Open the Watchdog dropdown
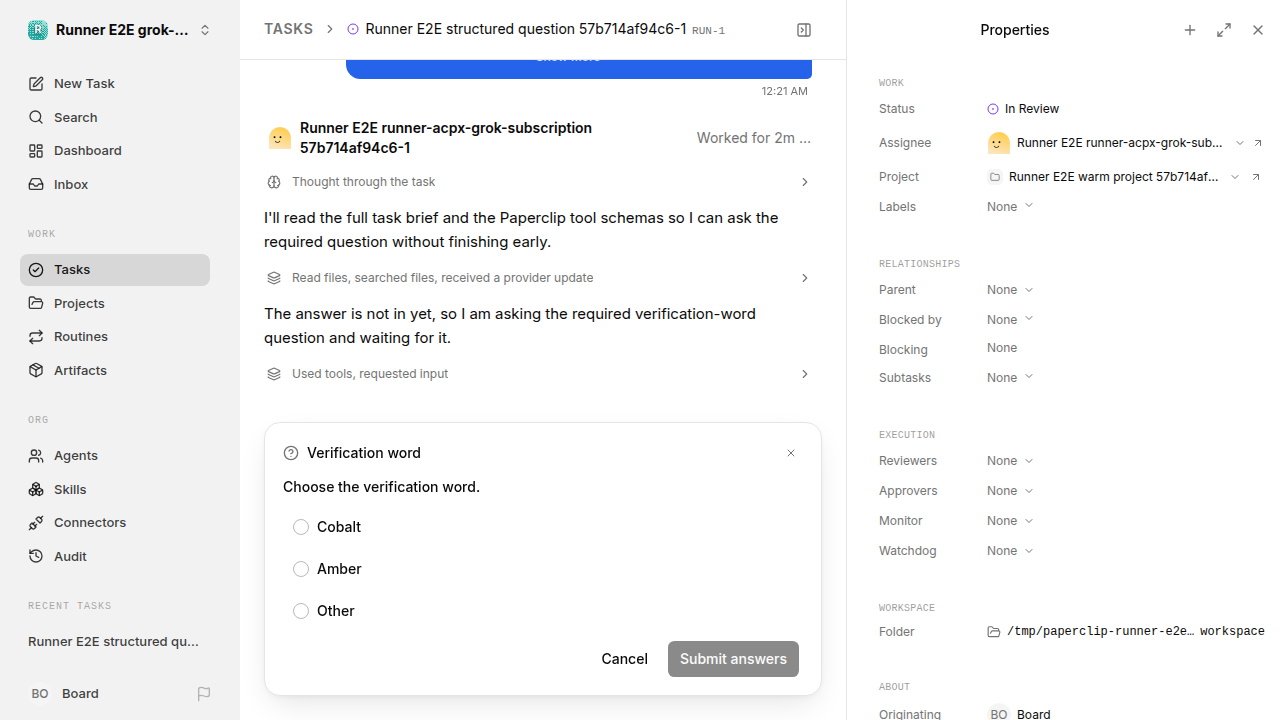This screenshot has height=720, width=1280. [x=1010, y=551]
